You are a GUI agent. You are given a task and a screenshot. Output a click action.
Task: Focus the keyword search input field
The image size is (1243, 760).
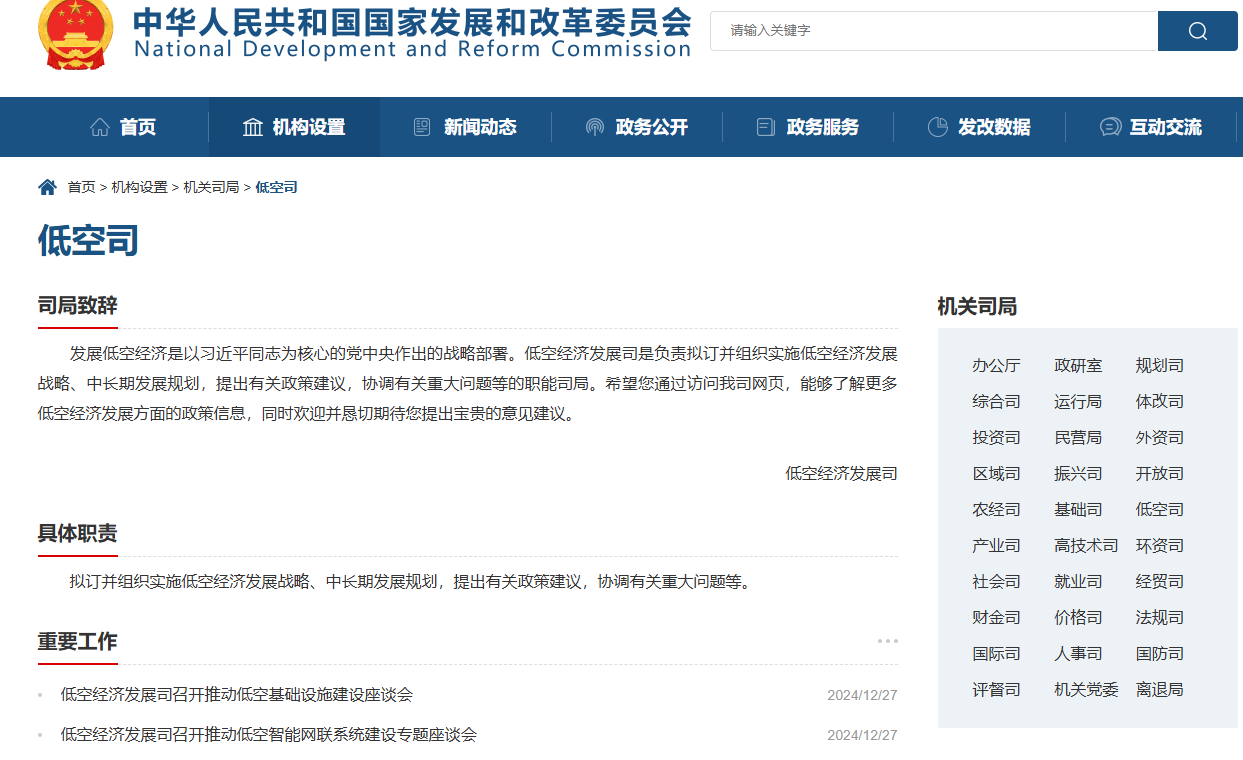tap(934, 31)
